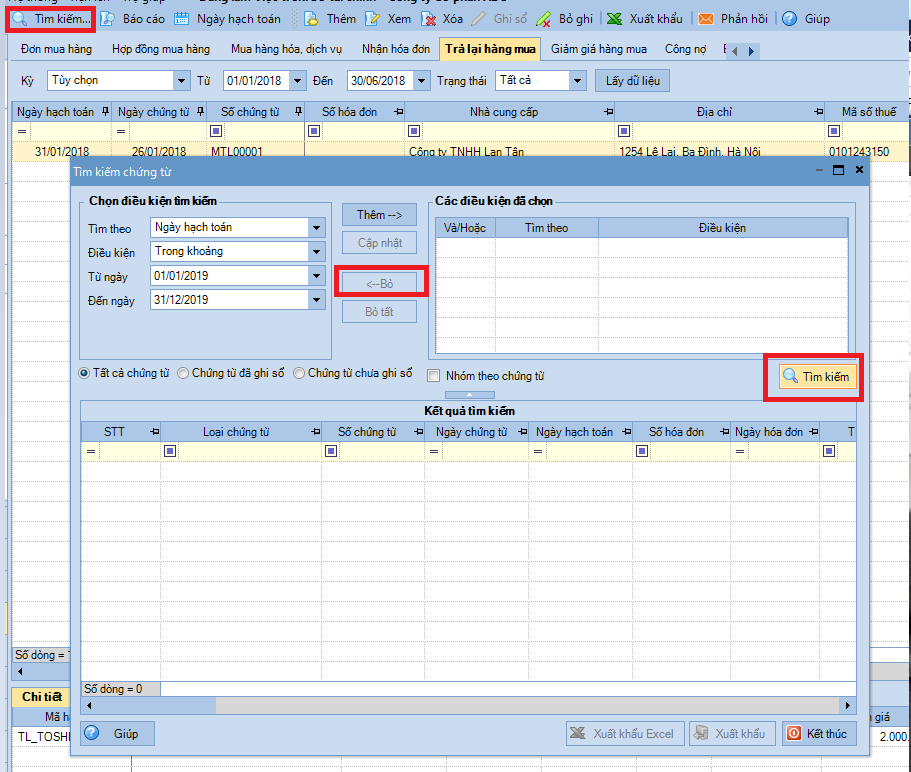Image resolution: width=911 pixels, height=772 pixels.
Task: Open the Điều kiện dropdown
Action: coord(317,252)
